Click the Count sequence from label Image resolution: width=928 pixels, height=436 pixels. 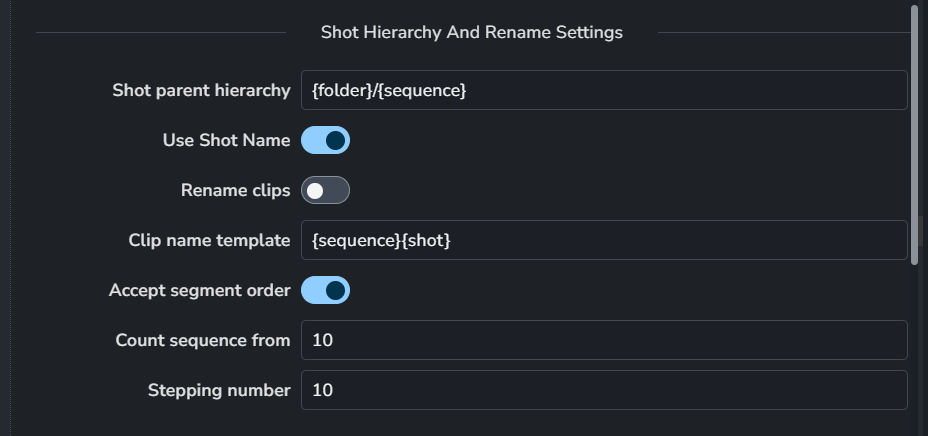point(203,341)
